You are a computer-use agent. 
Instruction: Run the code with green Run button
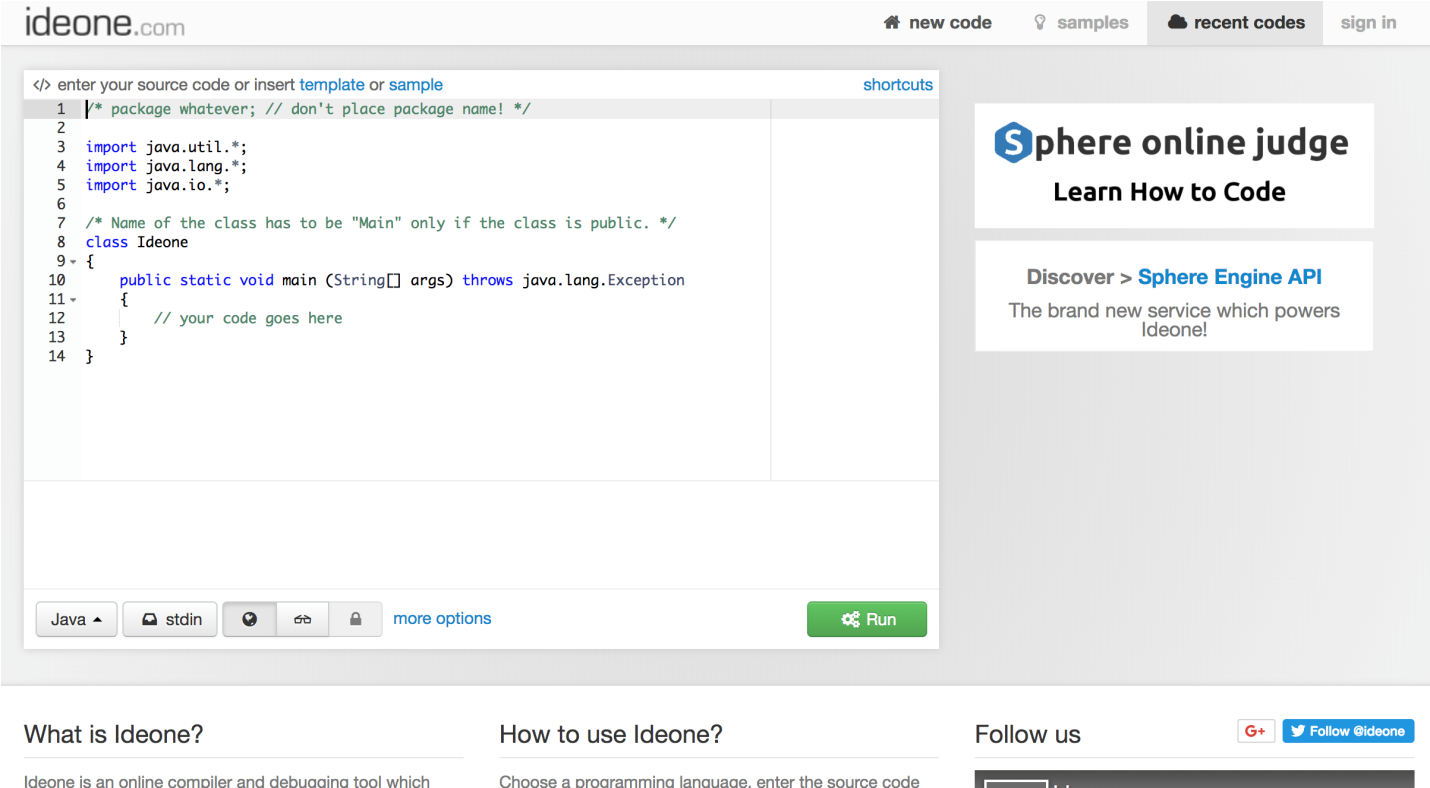click(867, 619)
